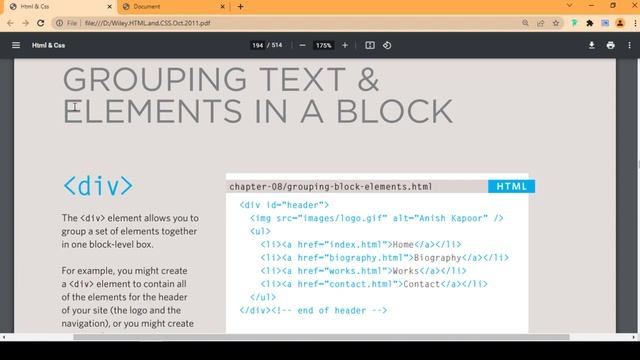Viewport: 640px width, 360px height.
Task: Minimize the browser window
Action: (591, 5)
